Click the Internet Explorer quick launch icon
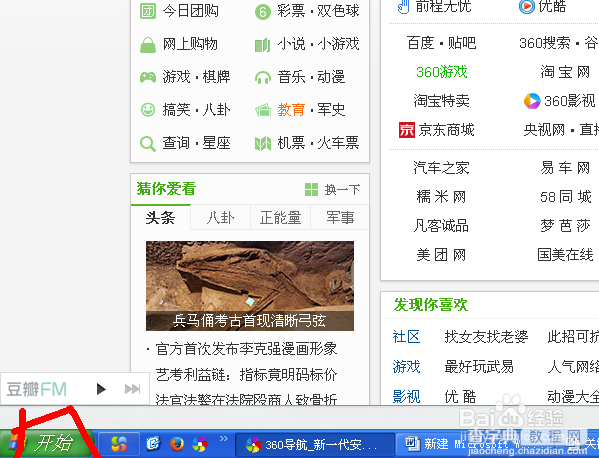Viewport: 599px width, 458px height. point(154,444)
